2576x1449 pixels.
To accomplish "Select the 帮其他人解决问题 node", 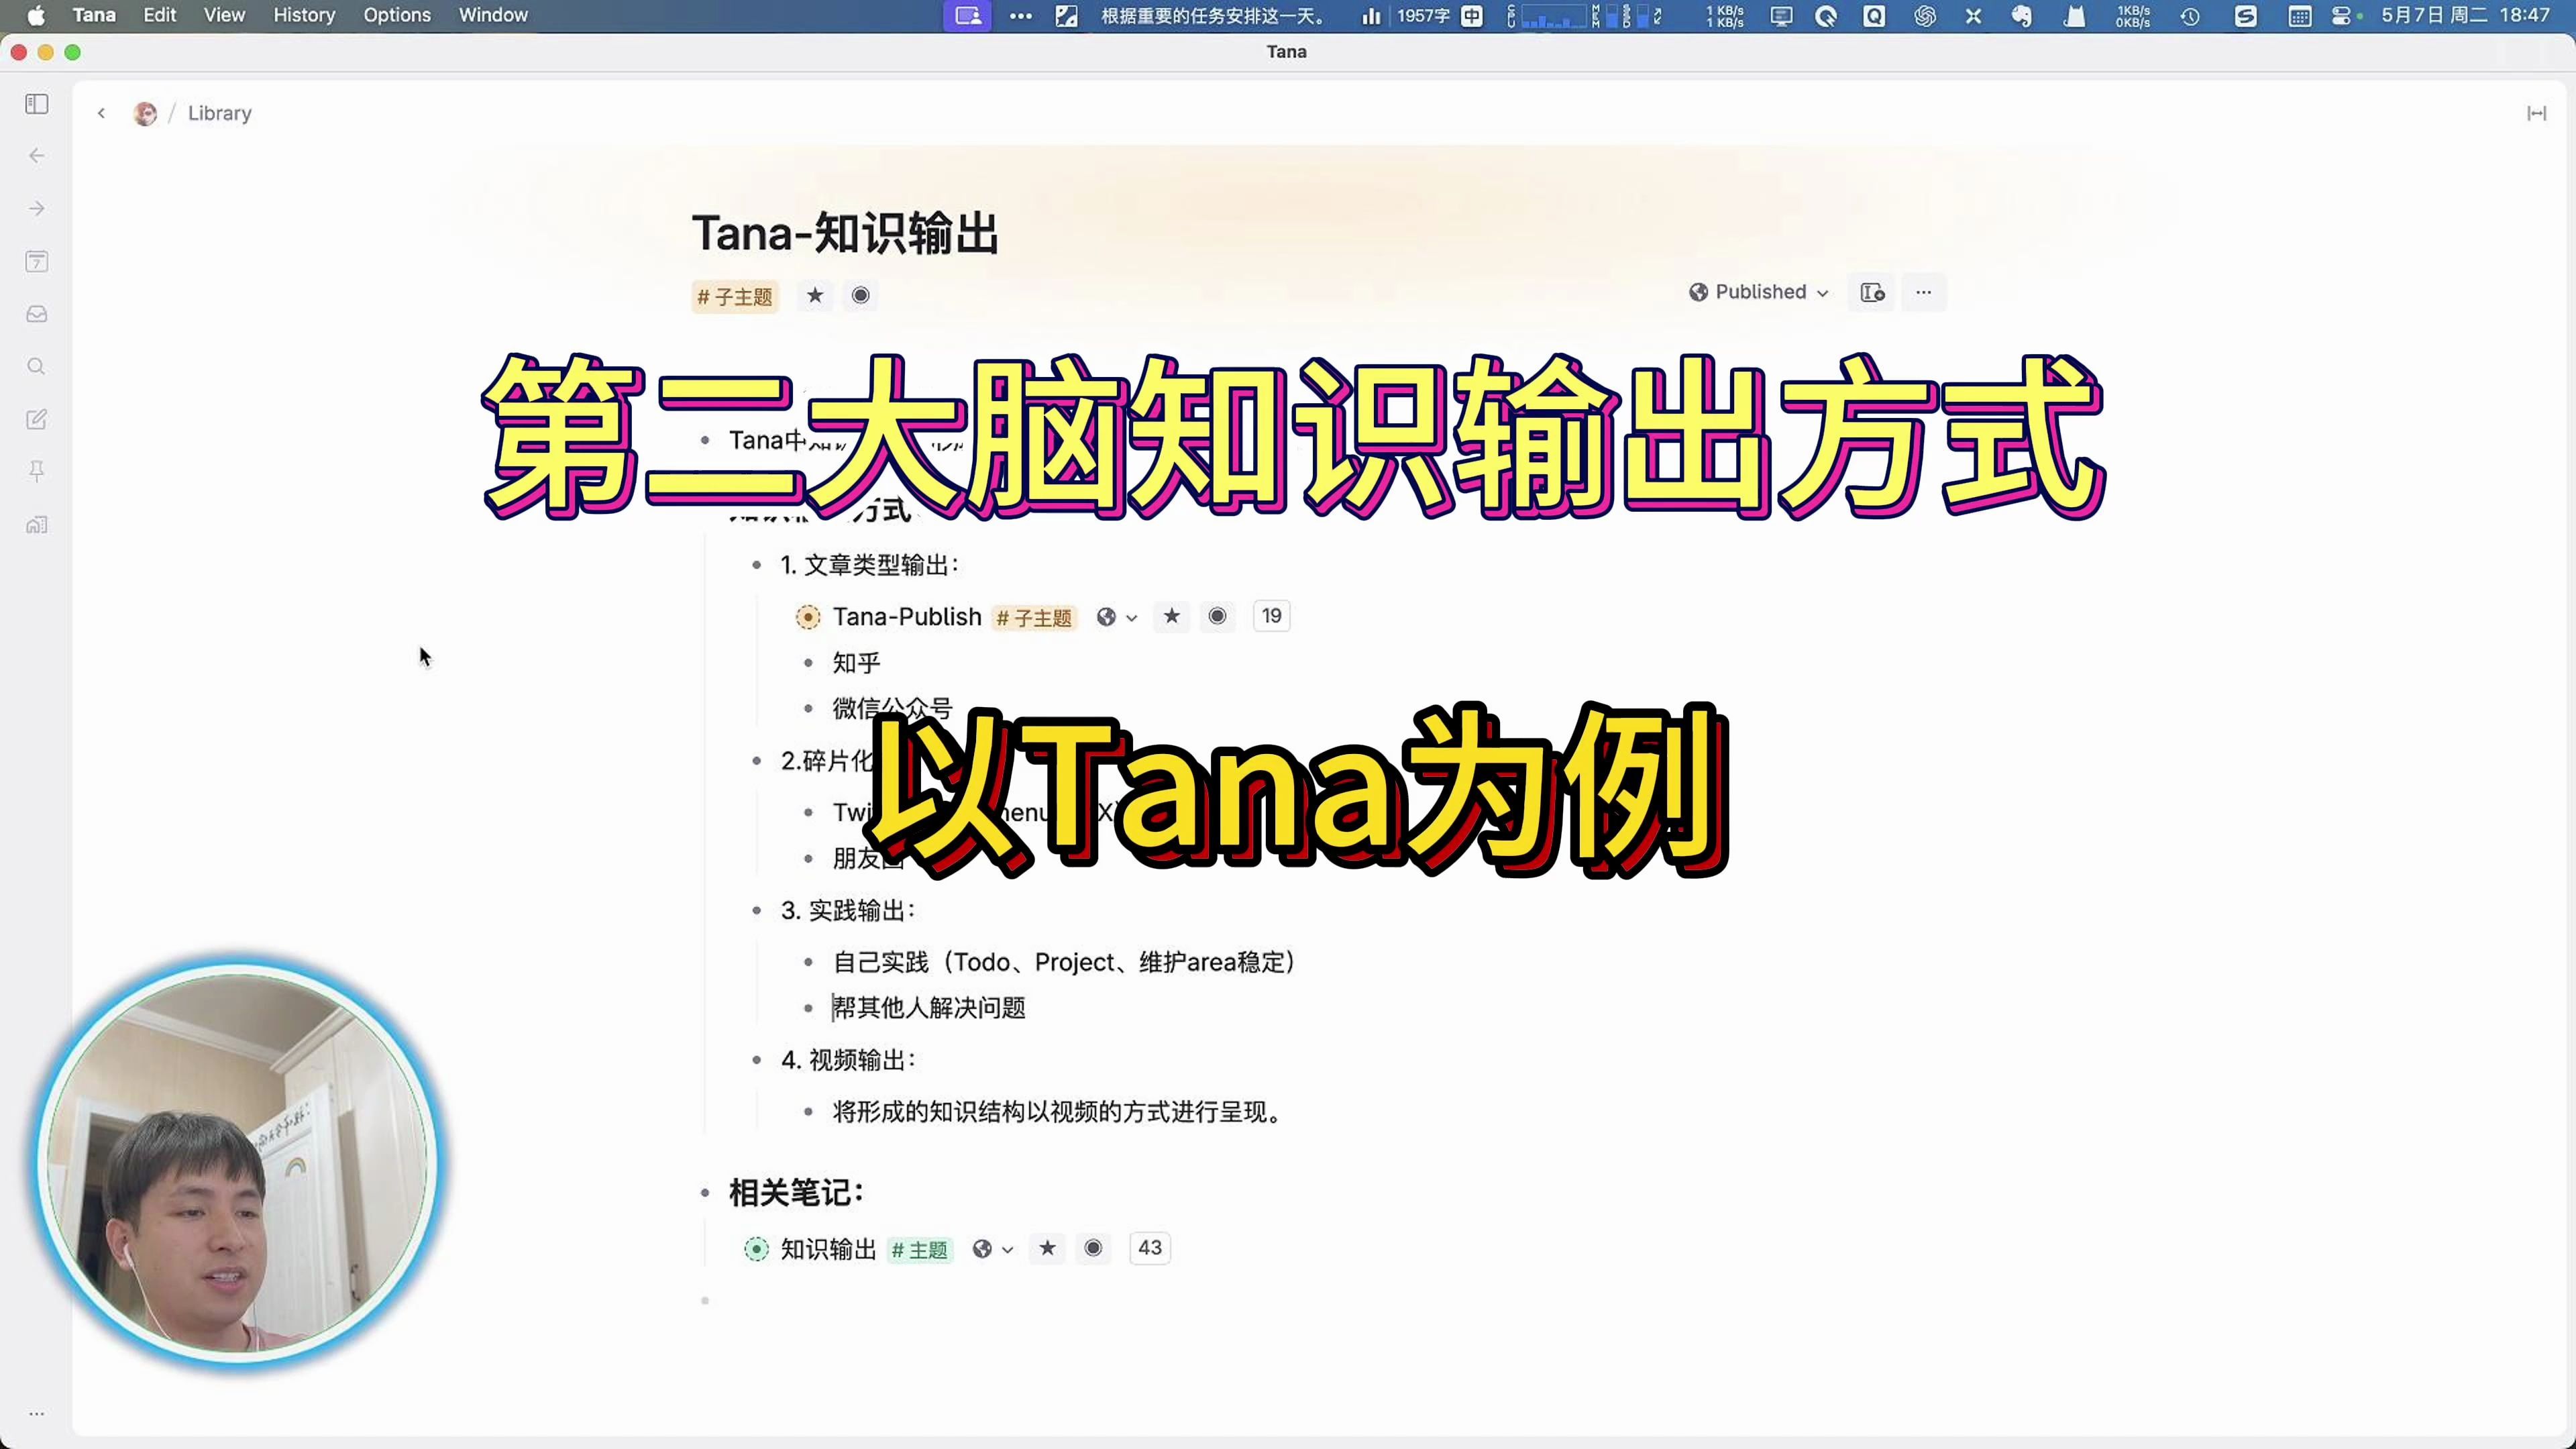I will (929, 1008).
